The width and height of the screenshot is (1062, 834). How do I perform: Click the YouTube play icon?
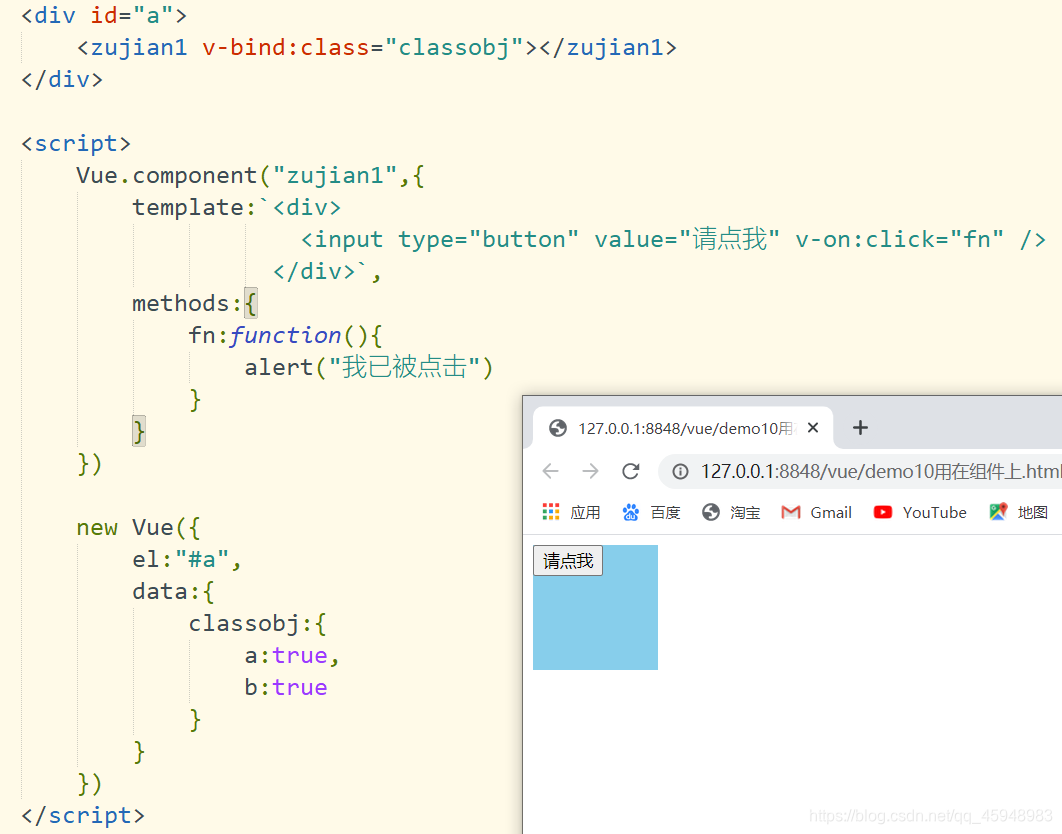pyautogui.click(x=883, y=512)
